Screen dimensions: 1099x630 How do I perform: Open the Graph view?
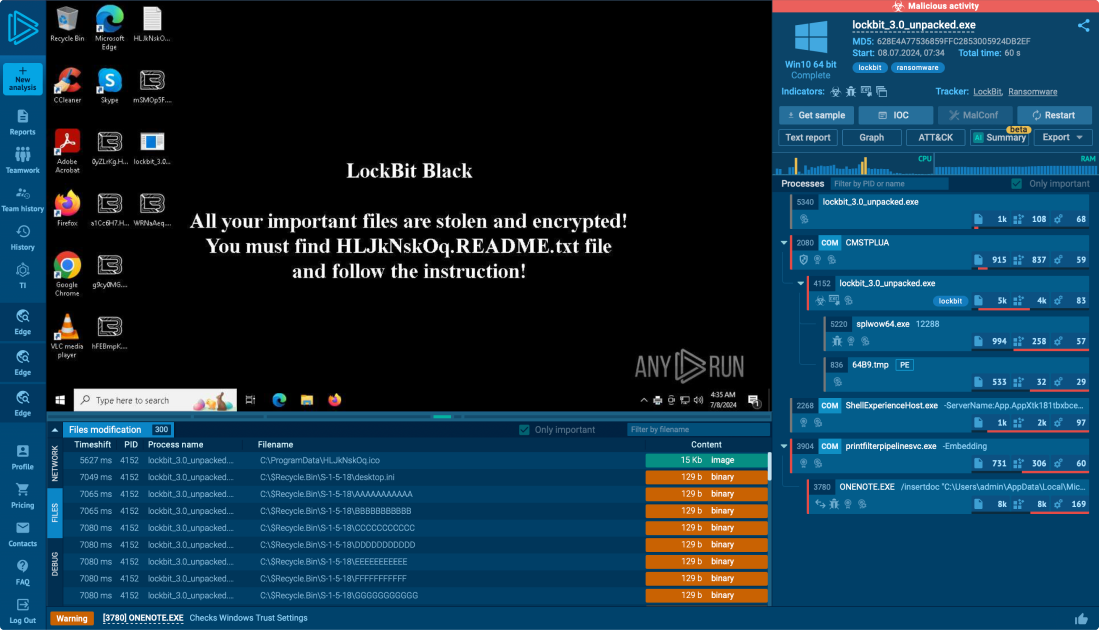[x=871, y=137]
